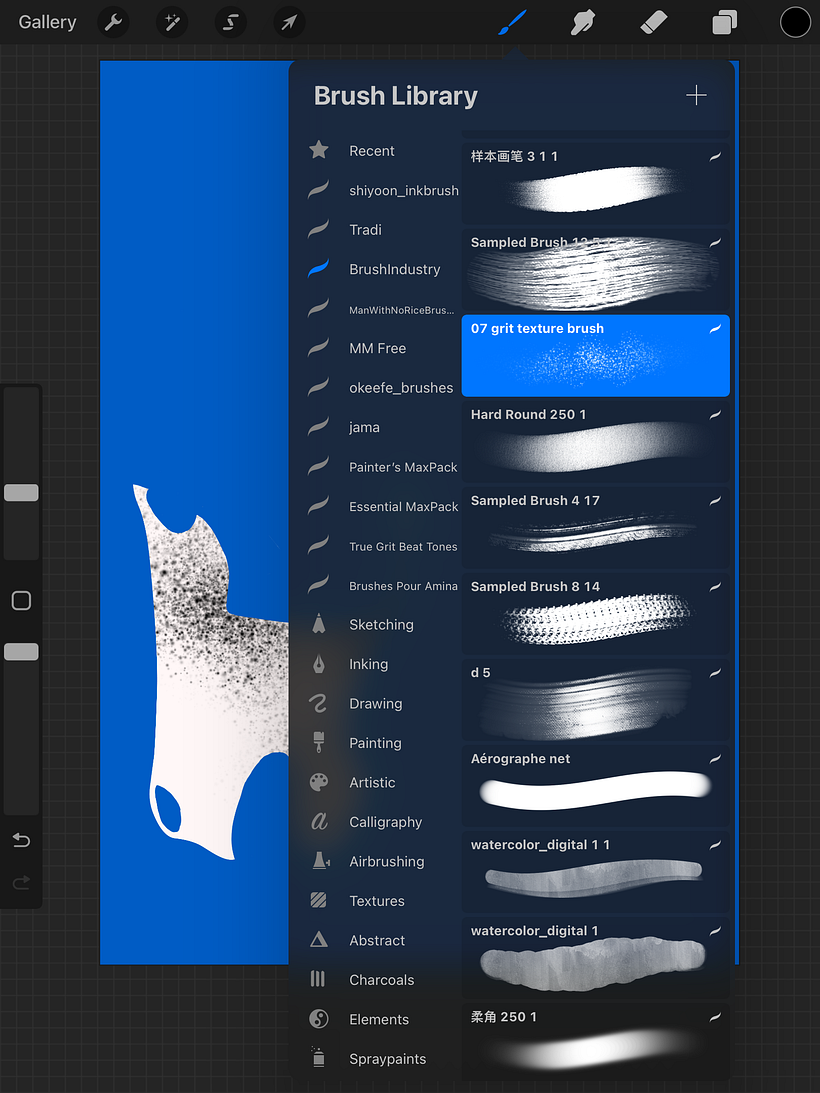Choose the 柔角 250 1 brush
This screenshot has height=1093, width=820.
(595, 1042)
